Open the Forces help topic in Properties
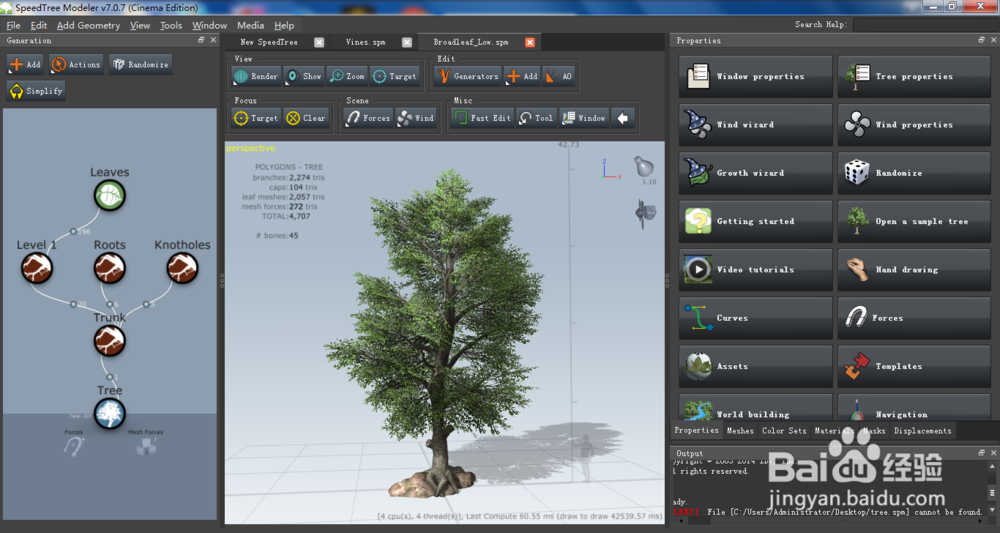The height and width of the screenshot is (533, 1000). (x=914, y=318)
